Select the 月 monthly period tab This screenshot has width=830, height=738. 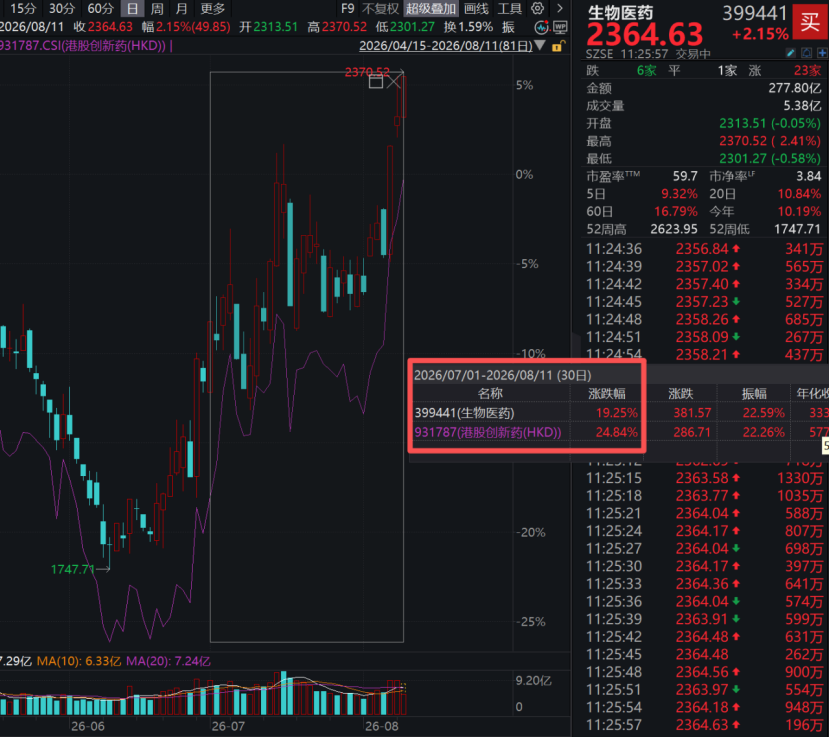181,8
